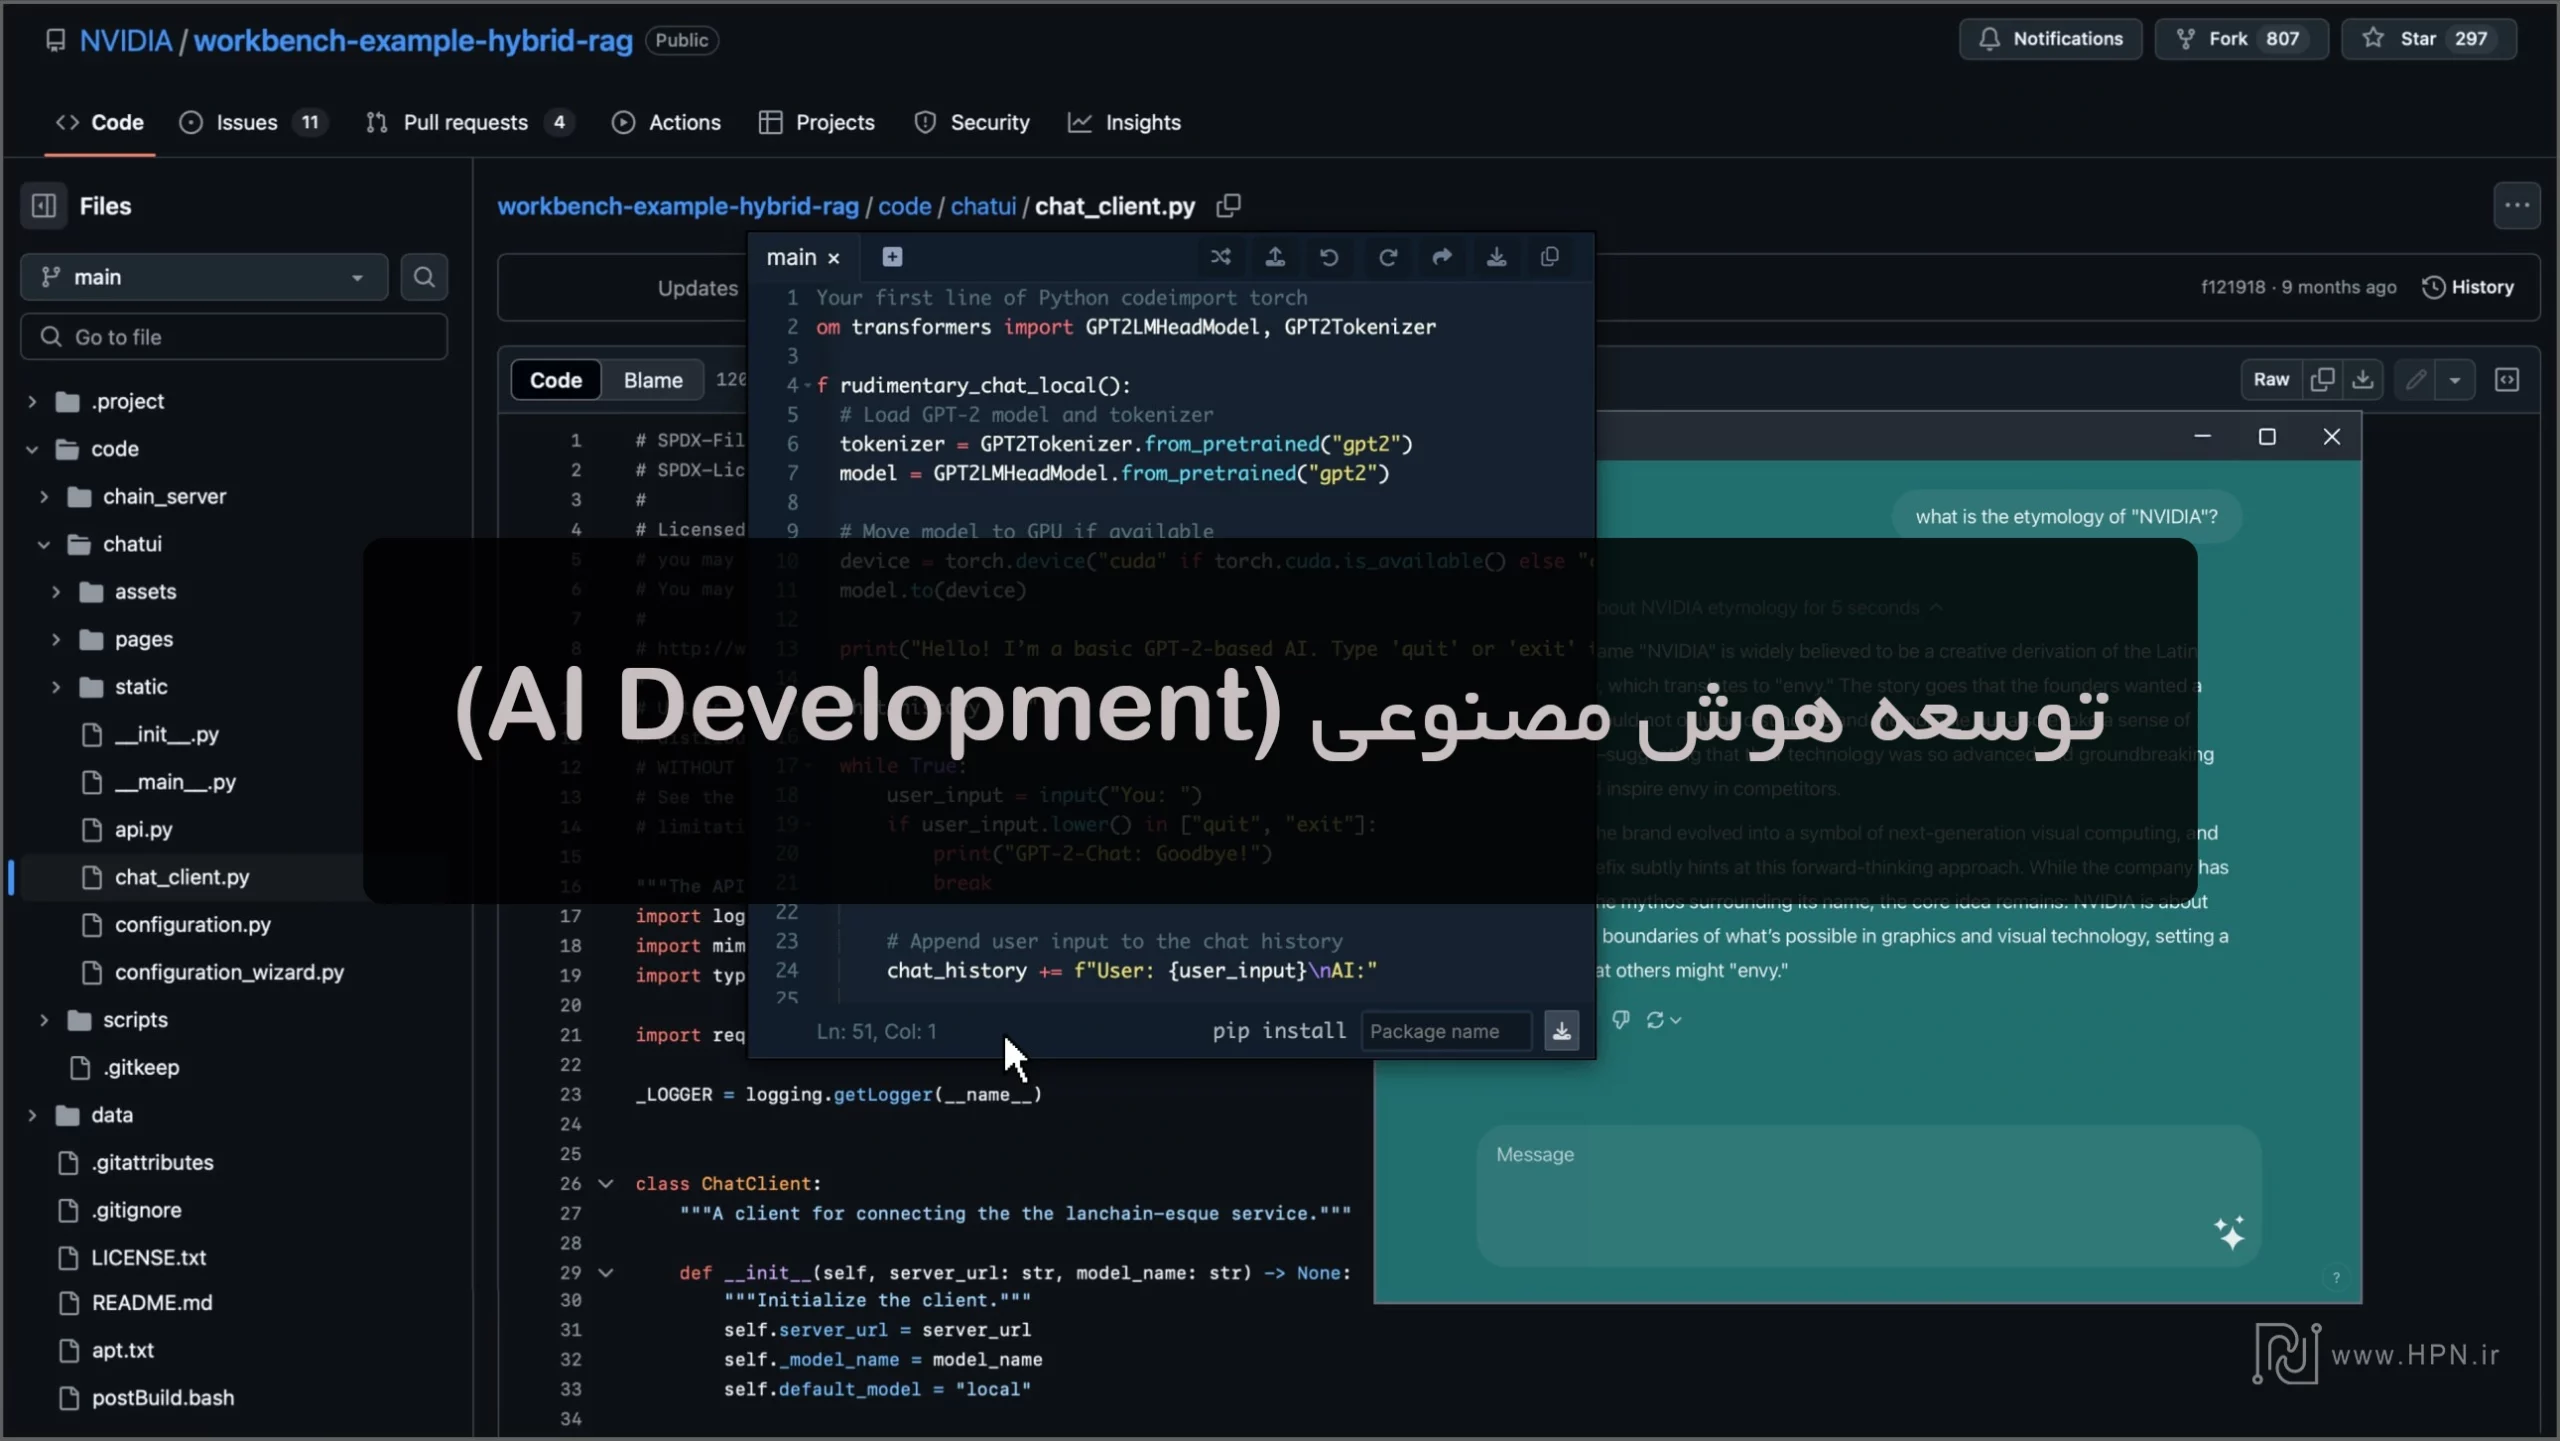Open symbols panel icon
2560x1441 pixels.
pyautogui.click(x=2507, y=380)
